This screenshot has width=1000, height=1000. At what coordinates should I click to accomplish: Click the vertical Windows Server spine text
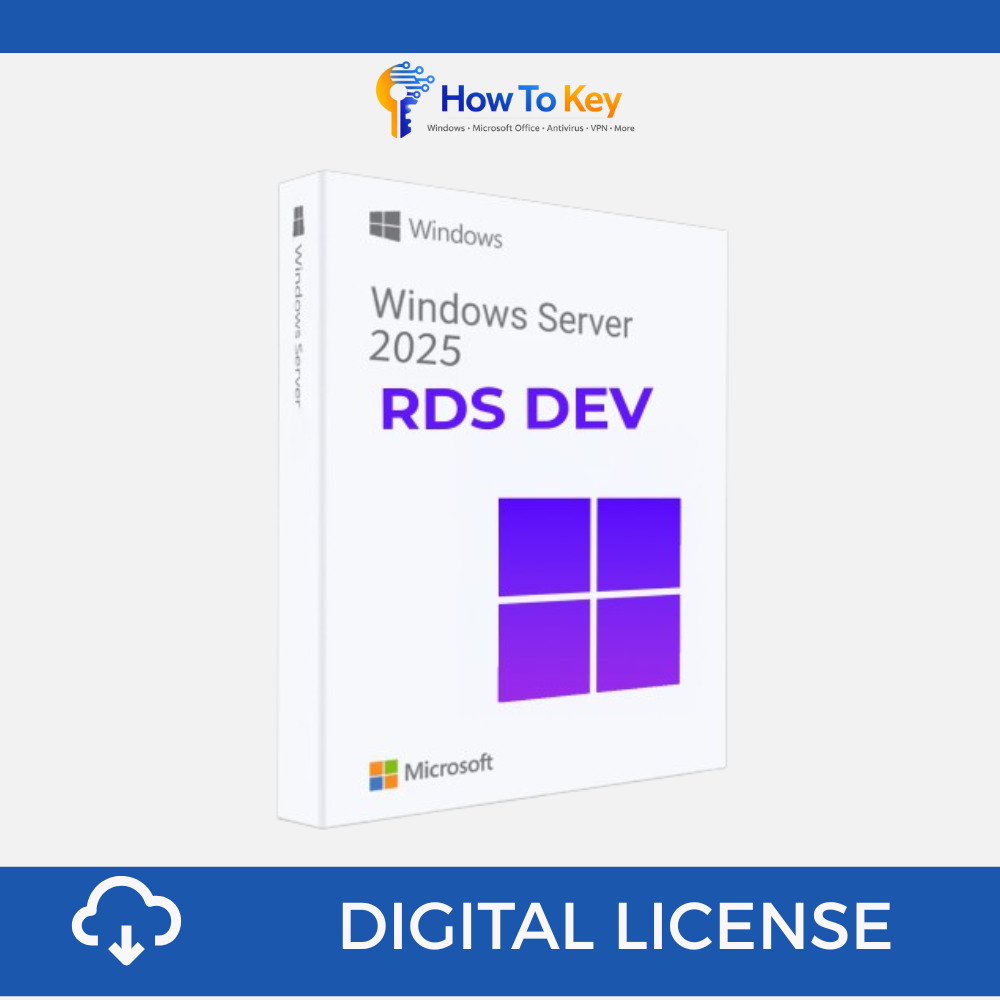pyautogui.click(x=297, y=320)
